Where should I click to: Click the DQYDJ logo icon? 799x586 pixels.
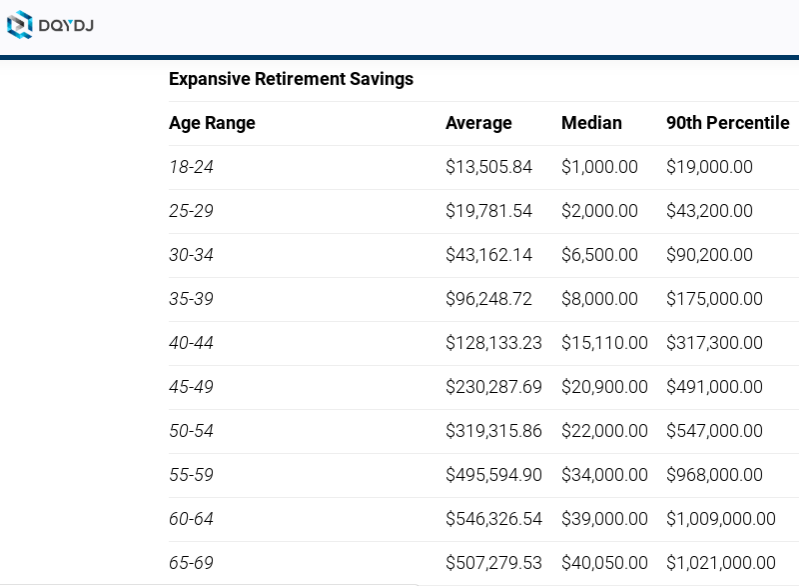[x=20, y=25]
